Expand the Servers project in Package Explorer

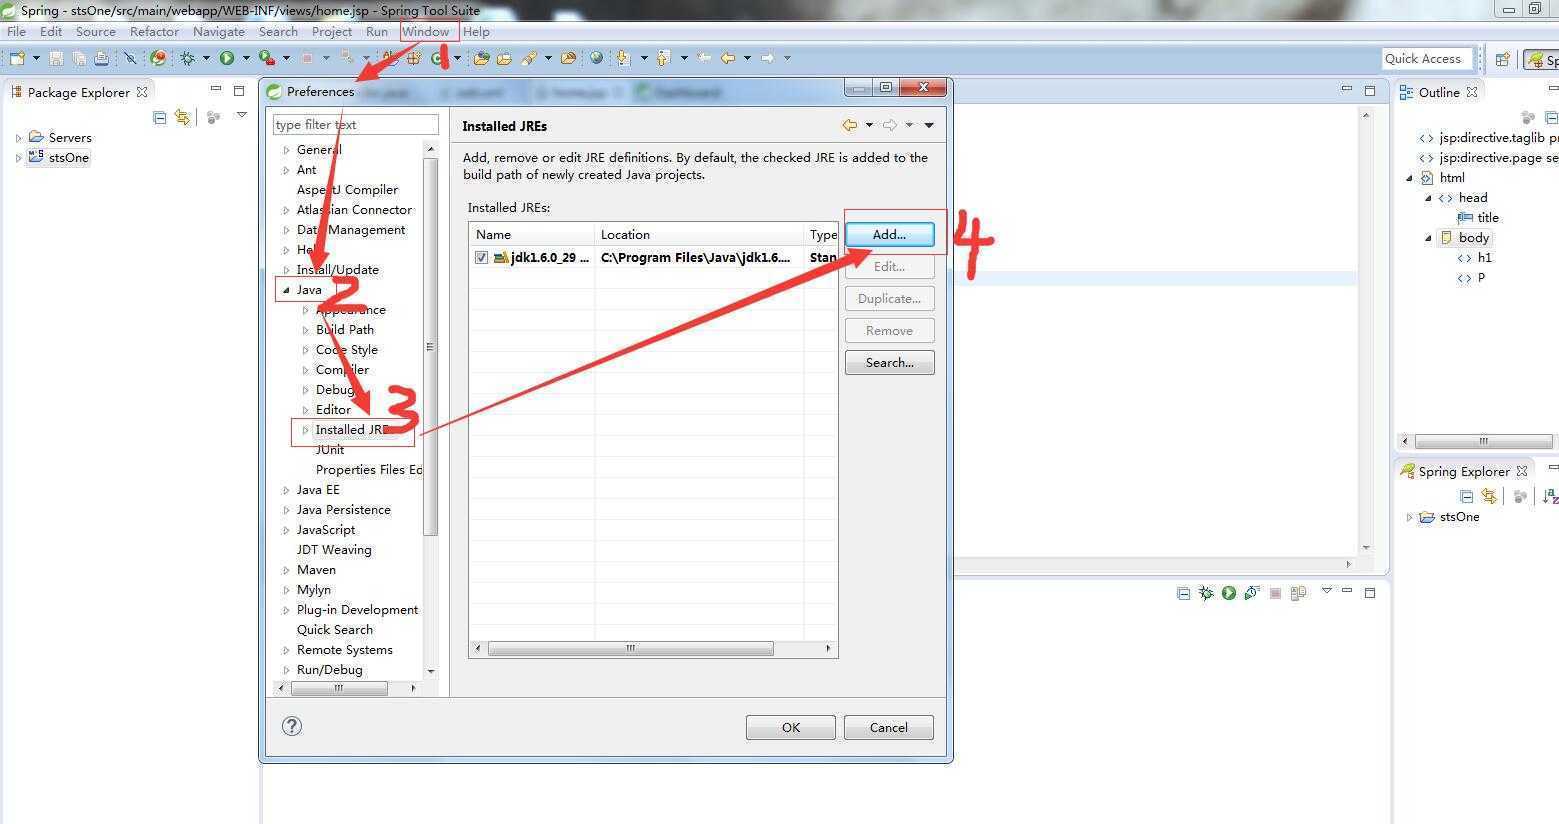[18, 138]
